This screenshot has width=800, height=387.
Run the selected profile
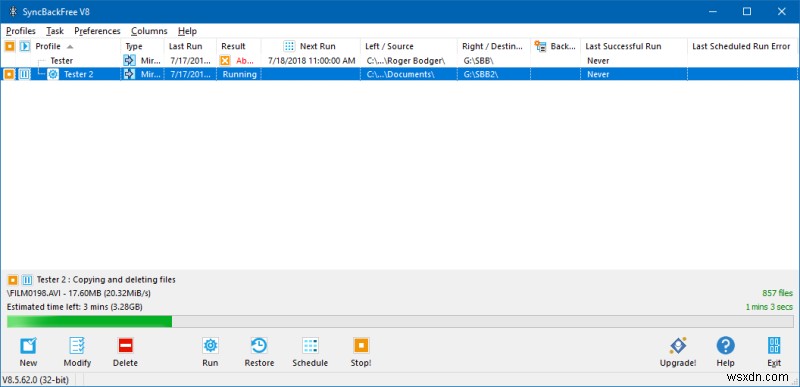pyautogui.click(x=210, y=352)
